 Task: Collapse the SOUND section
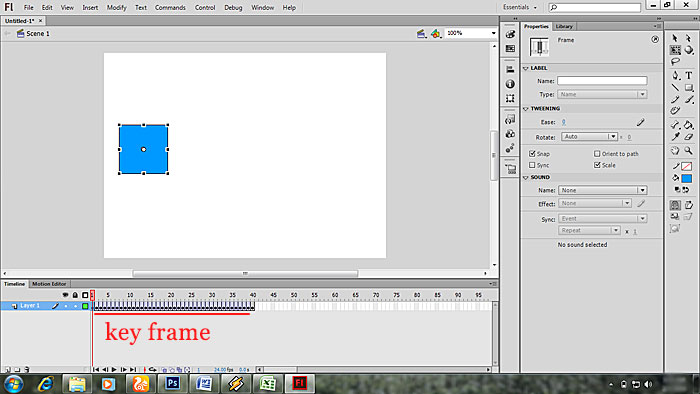(x=526, y=177)
